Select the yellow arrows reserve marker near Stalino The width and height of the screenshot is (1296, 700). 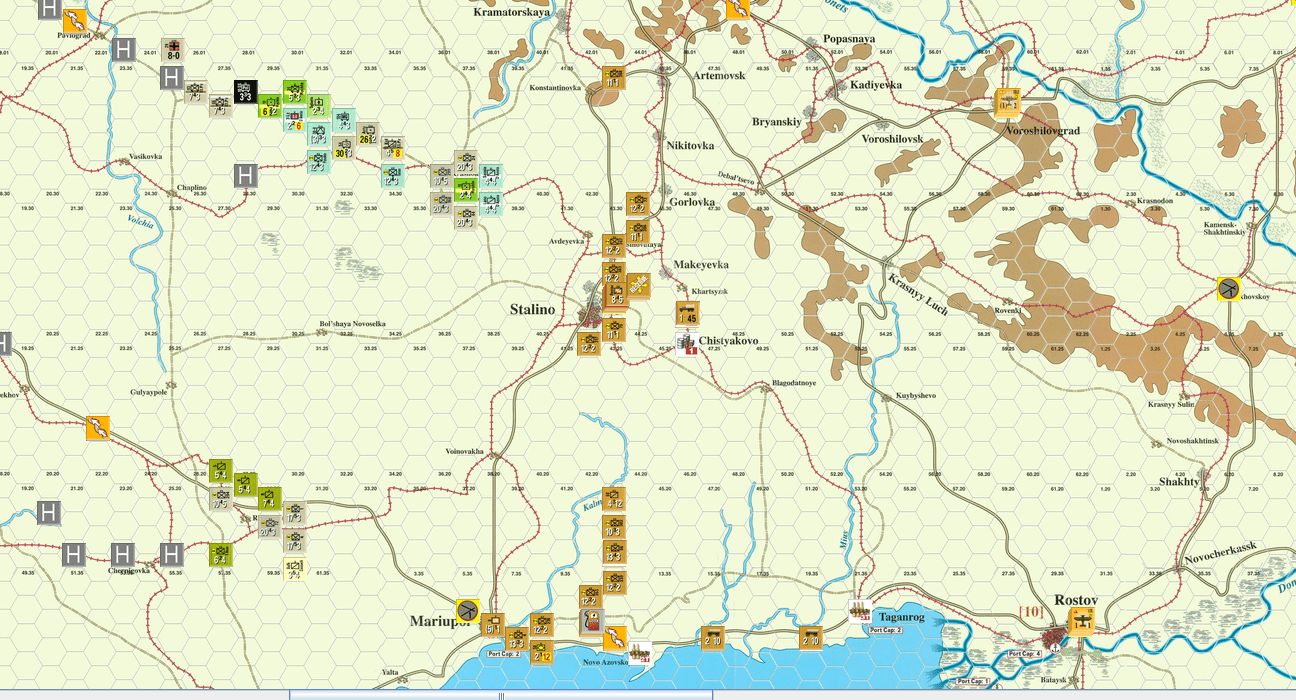[640, 285]
